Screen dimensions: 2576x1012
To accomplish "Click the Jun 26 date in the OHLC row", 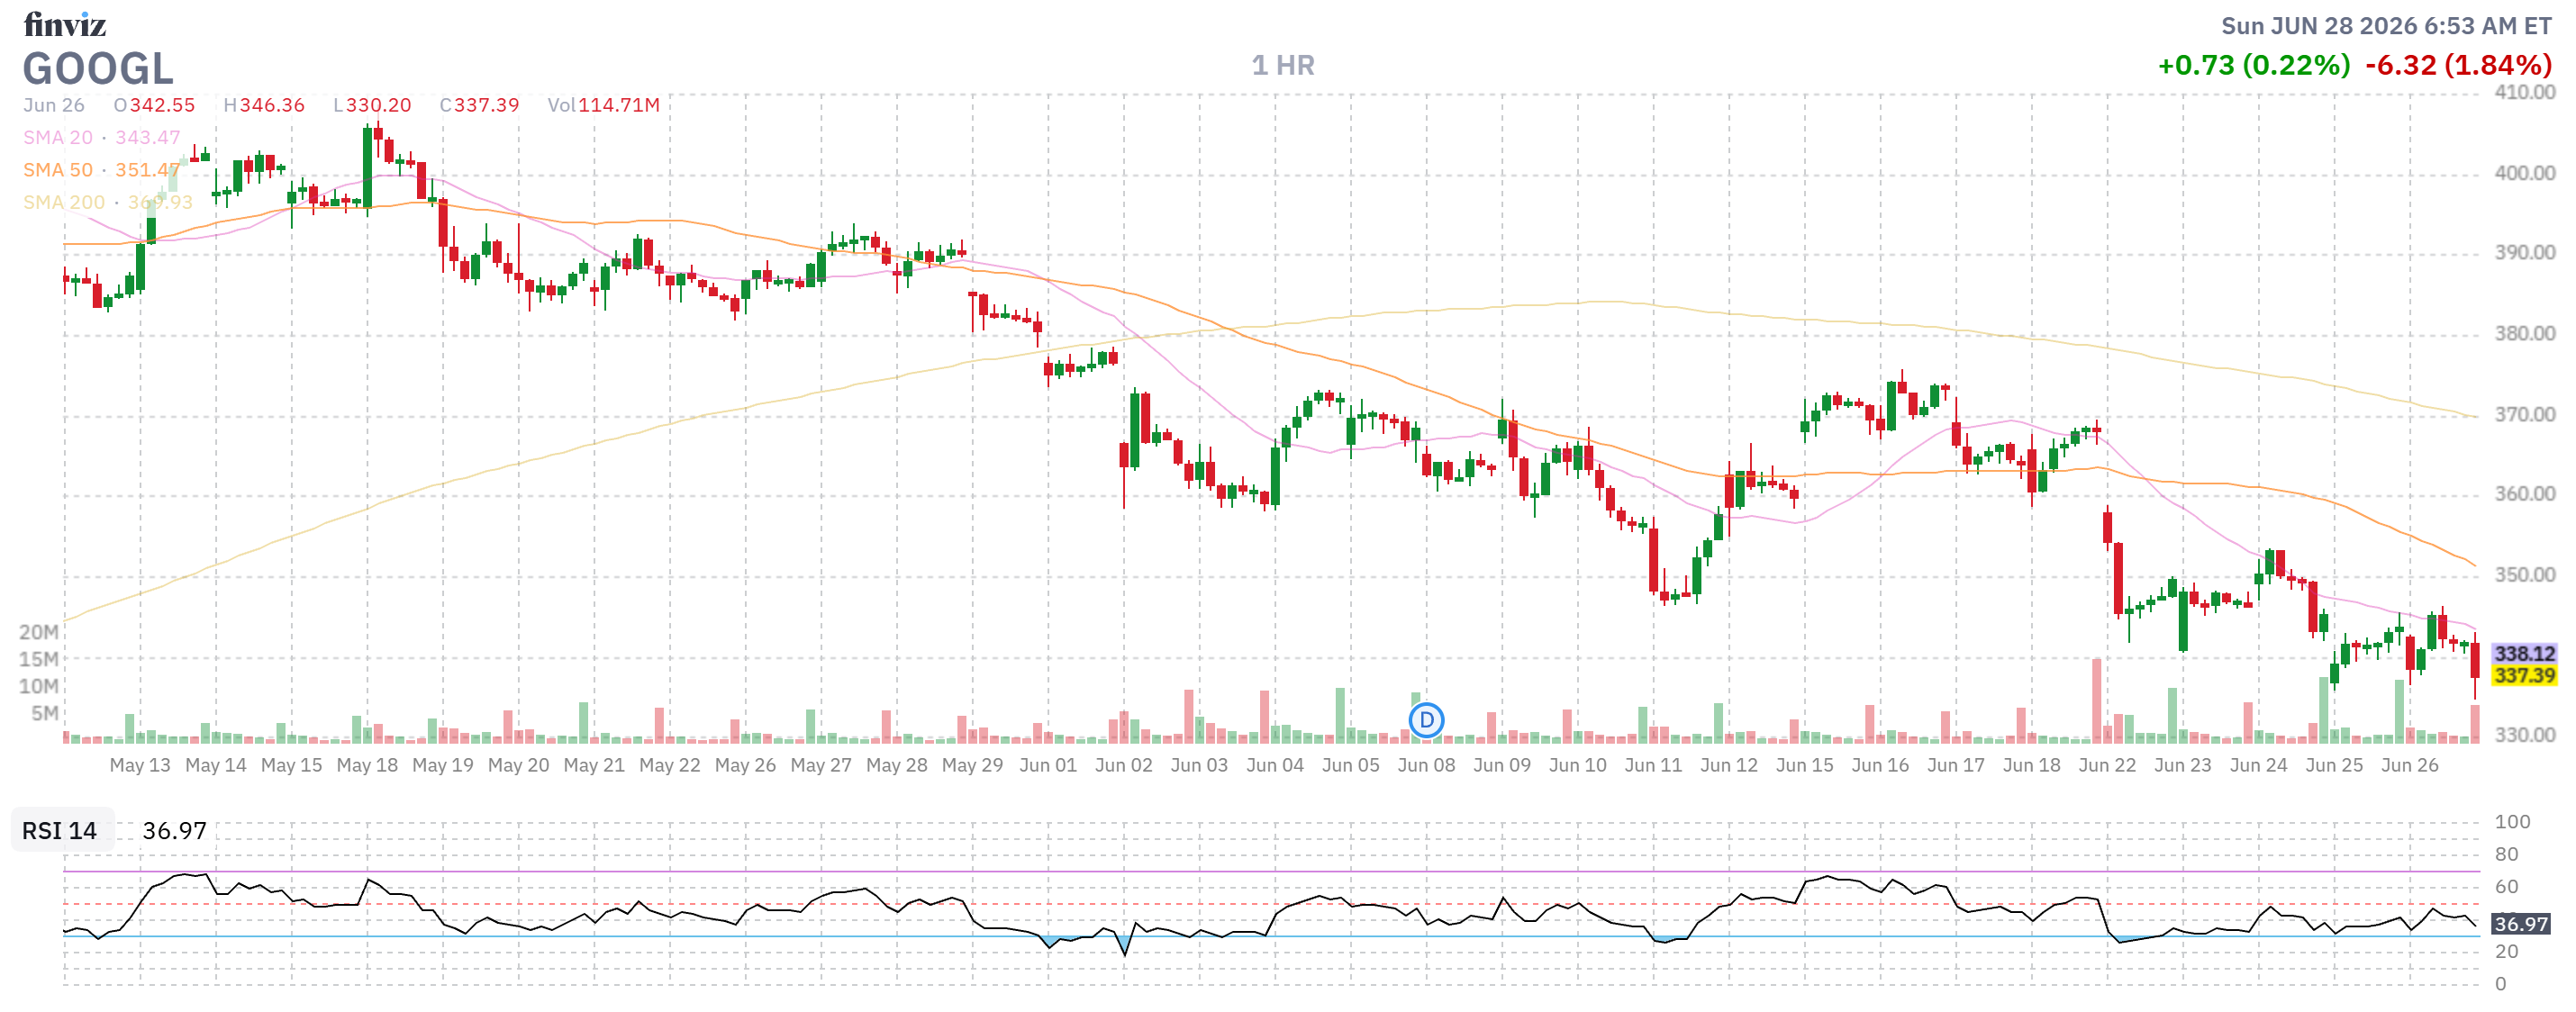I will click(x=54, y=105).
